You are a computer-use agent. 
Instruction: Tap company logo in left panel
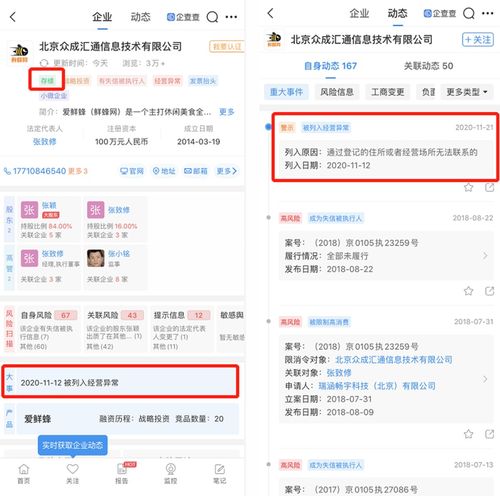pyautogui.click(x=20, y=53)
